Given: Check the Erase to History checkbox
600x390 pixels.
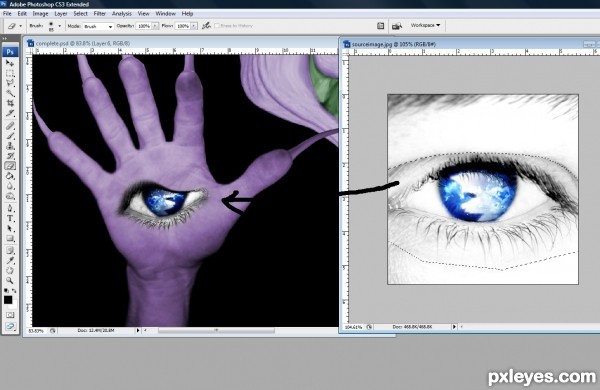Looking at the screenshot, I should 217,26.
